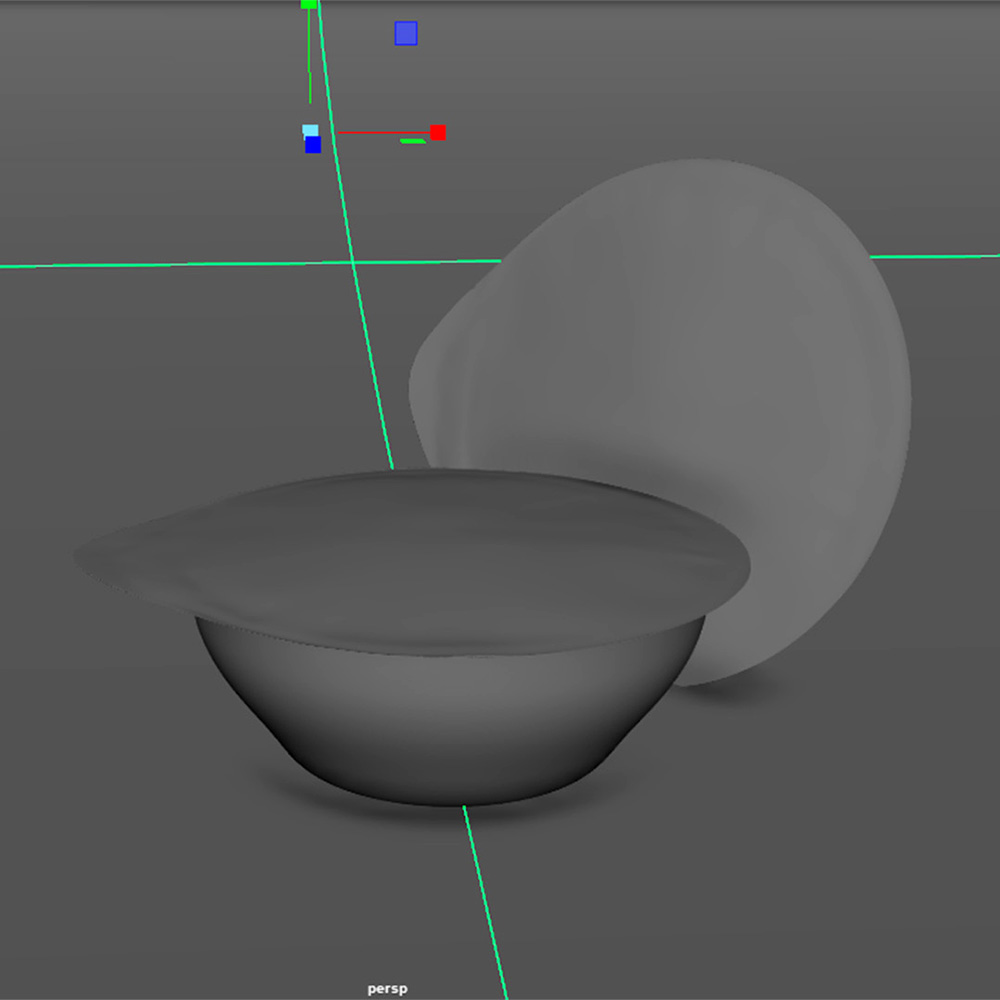Click the thin green Y-axis manipulator line
This screenshot has height=1000, width=1000.
pyautogui.click(x=309, y=60)
